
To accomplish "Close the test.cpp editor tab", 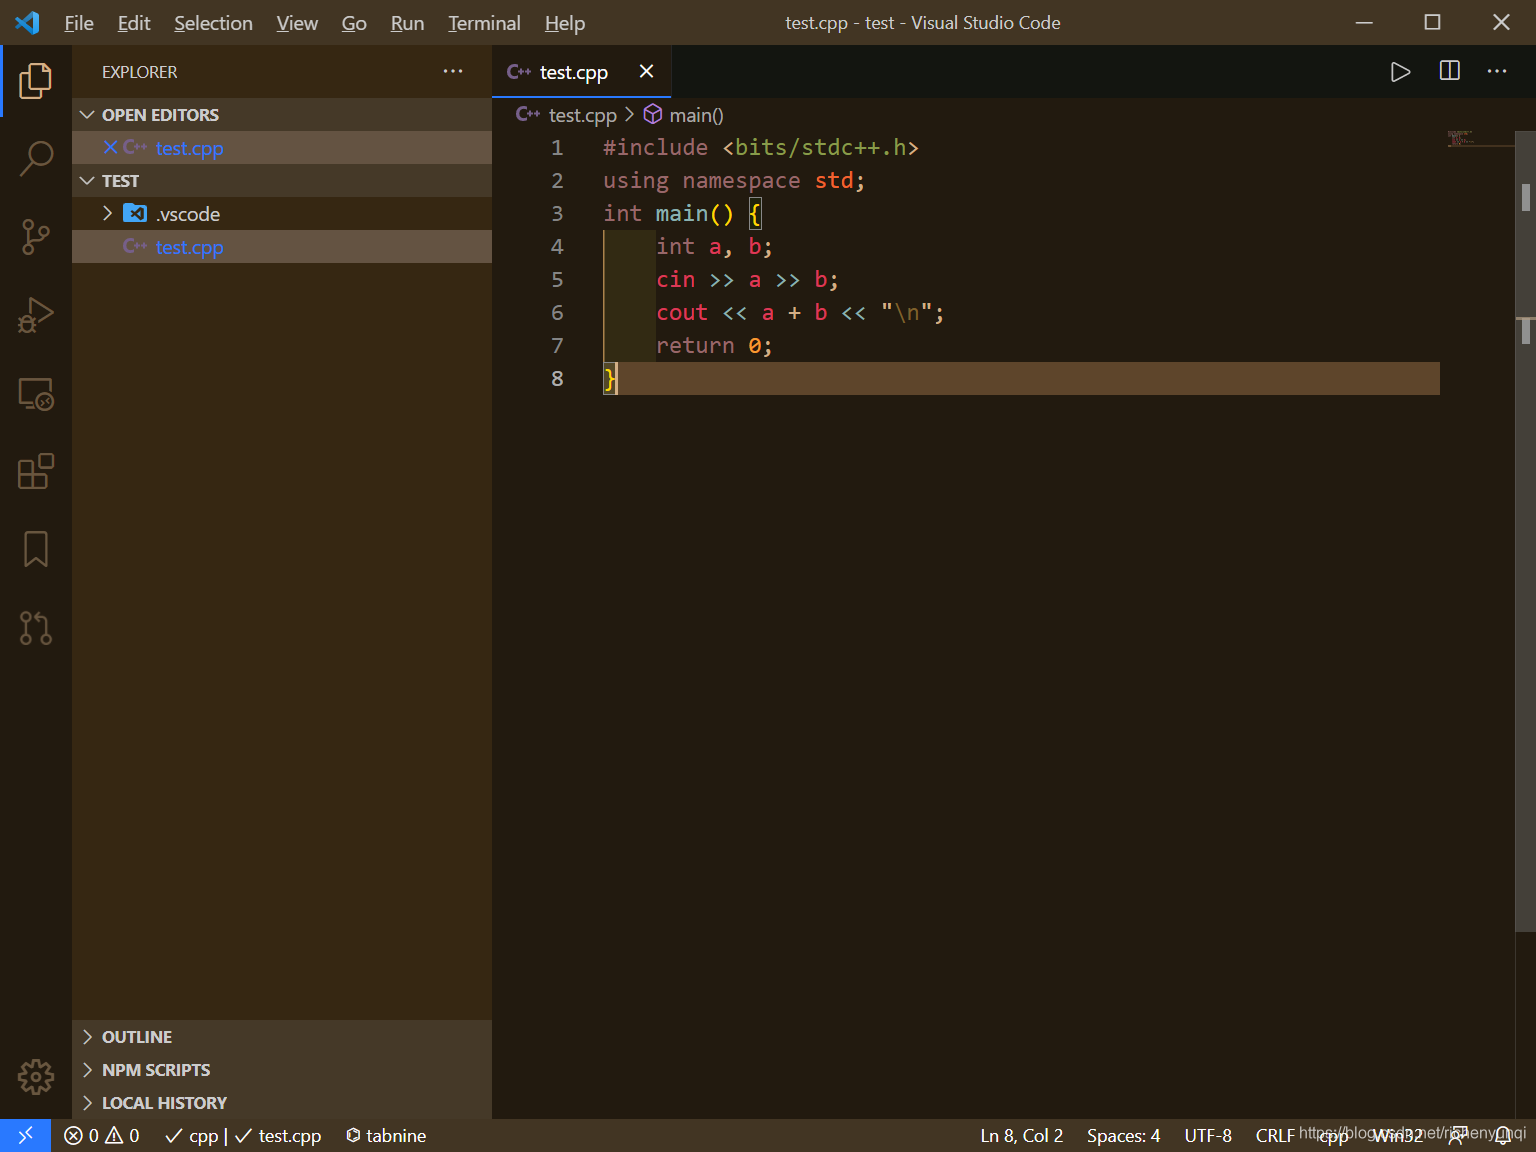I will pos(646,72).
